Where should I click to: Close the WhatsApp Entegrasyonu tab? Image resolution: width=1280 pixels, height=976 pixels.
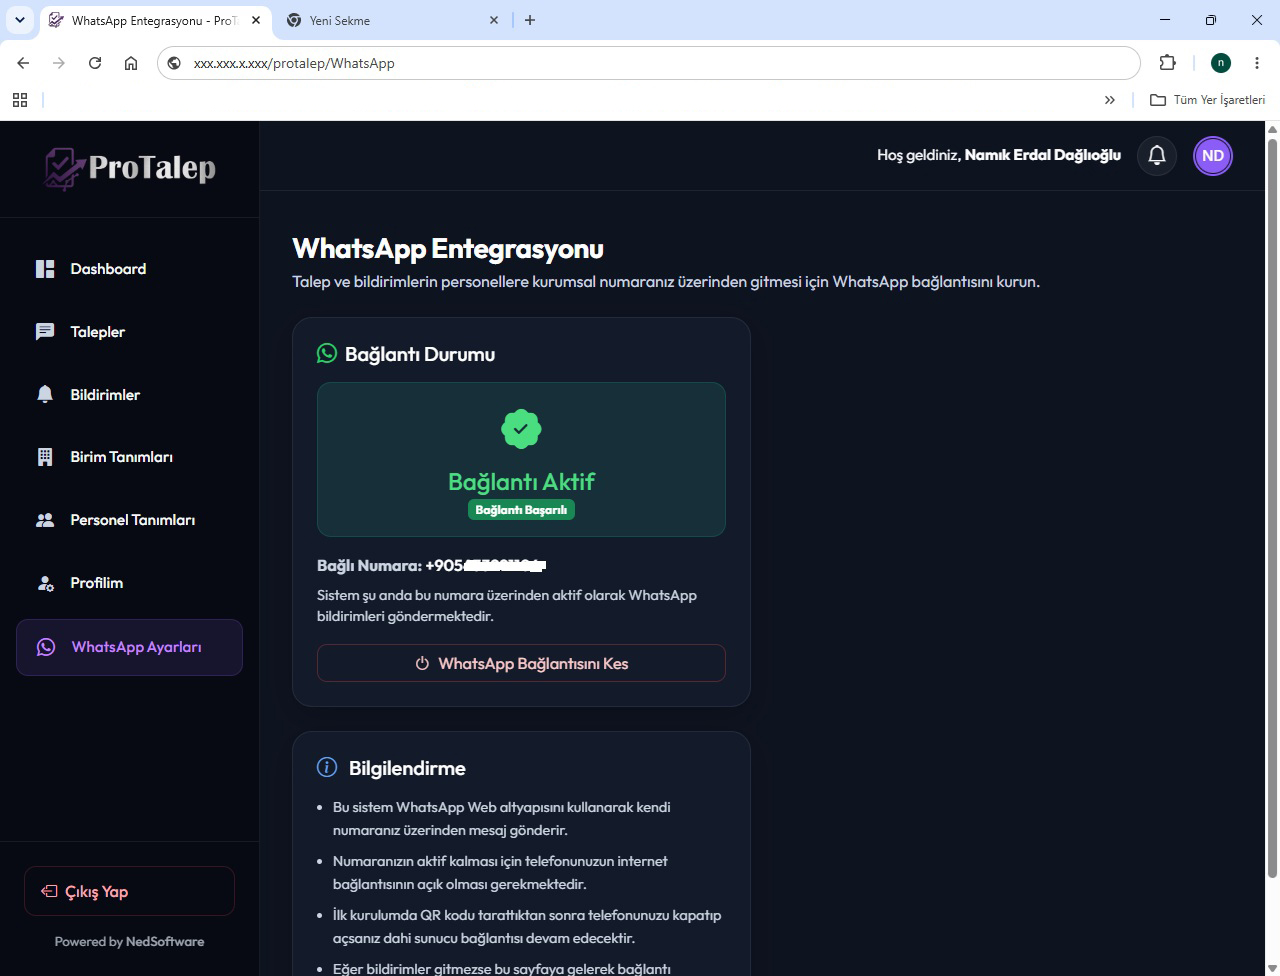256,20
